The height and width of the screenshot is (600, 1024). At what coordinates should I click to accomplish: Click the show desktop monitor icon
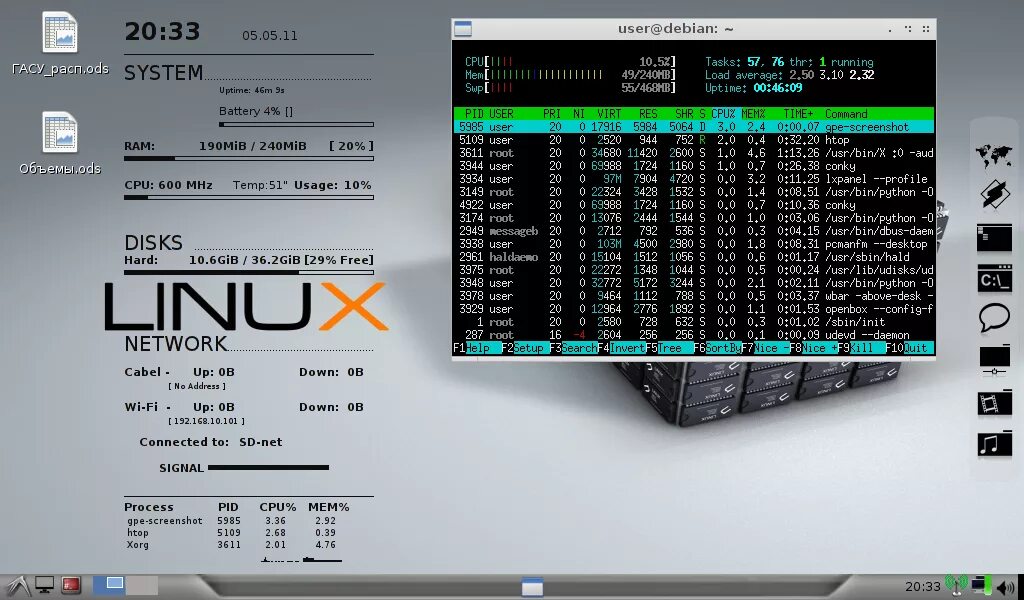tap(44, 585)
